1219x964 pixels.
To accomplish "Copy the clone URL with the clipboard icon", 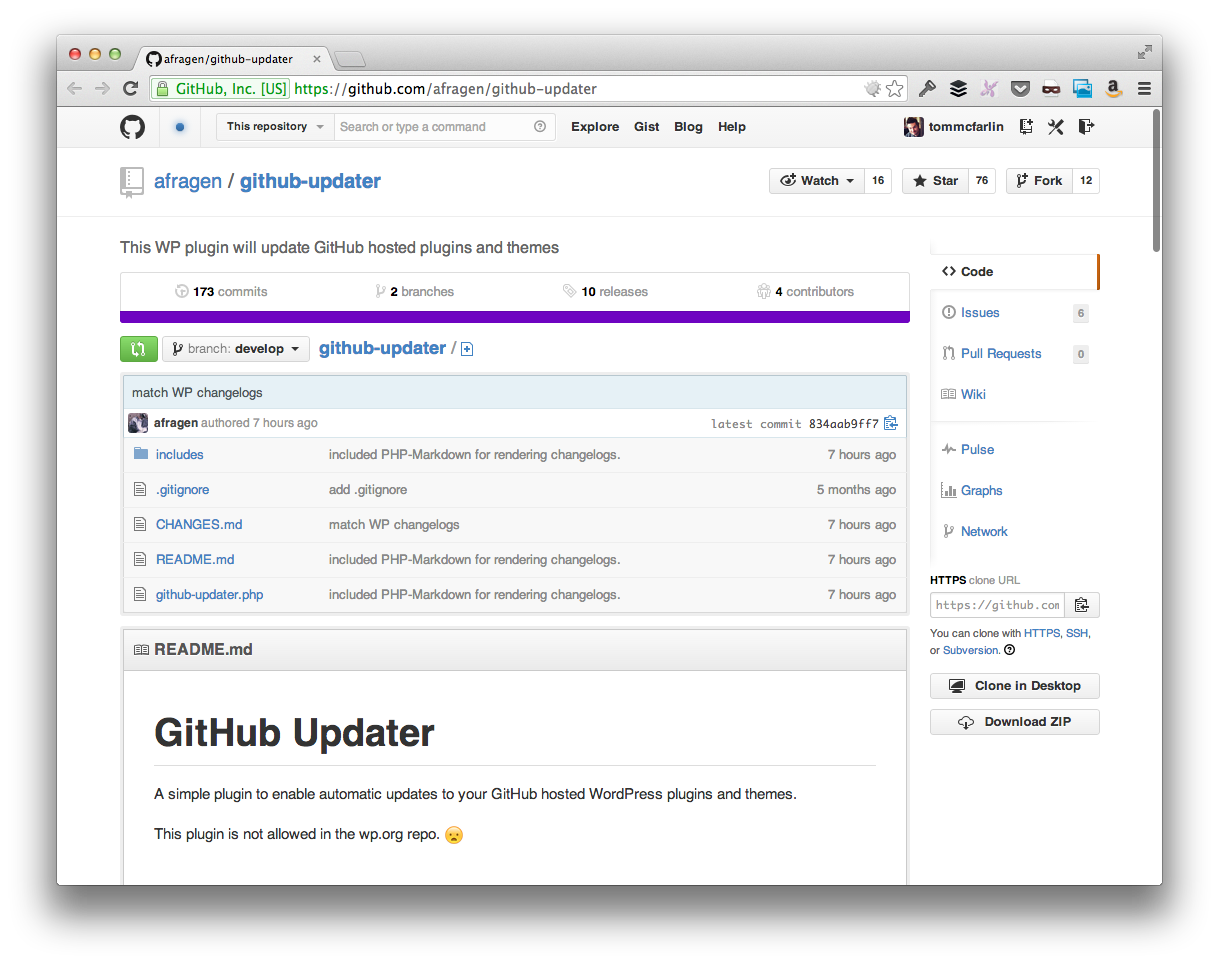I will [x=1082, y=604].
